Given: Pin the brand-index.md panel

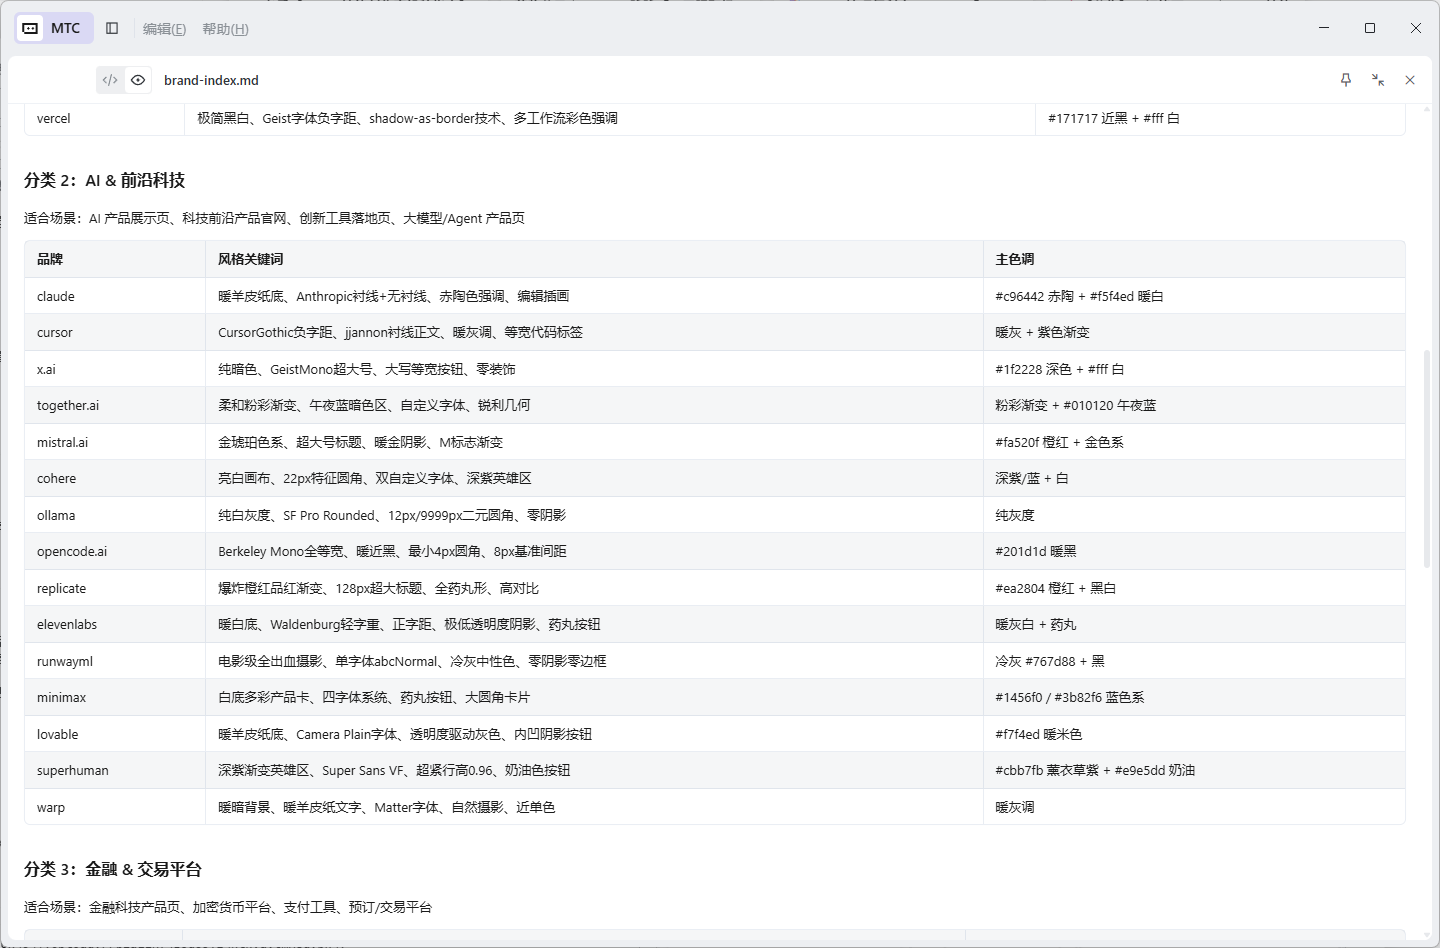Looking at the screenshot, I should [x=1346, y=80].
